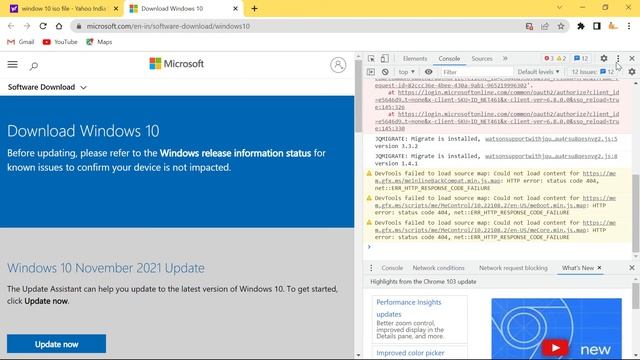Open the tab search dropdown arrow
This screenshot has width=640, height=360.
pos(559,7)
